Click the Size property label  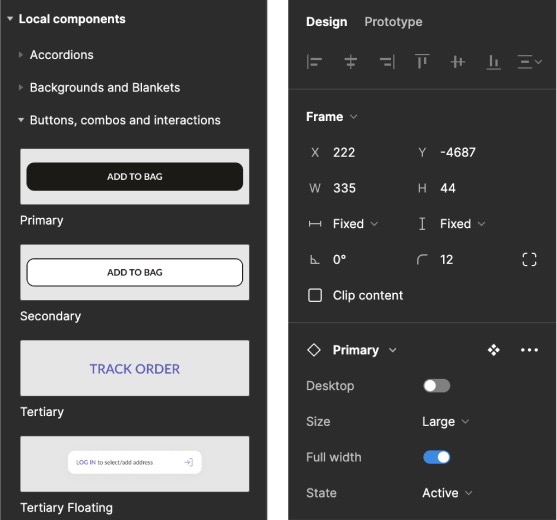318,422
